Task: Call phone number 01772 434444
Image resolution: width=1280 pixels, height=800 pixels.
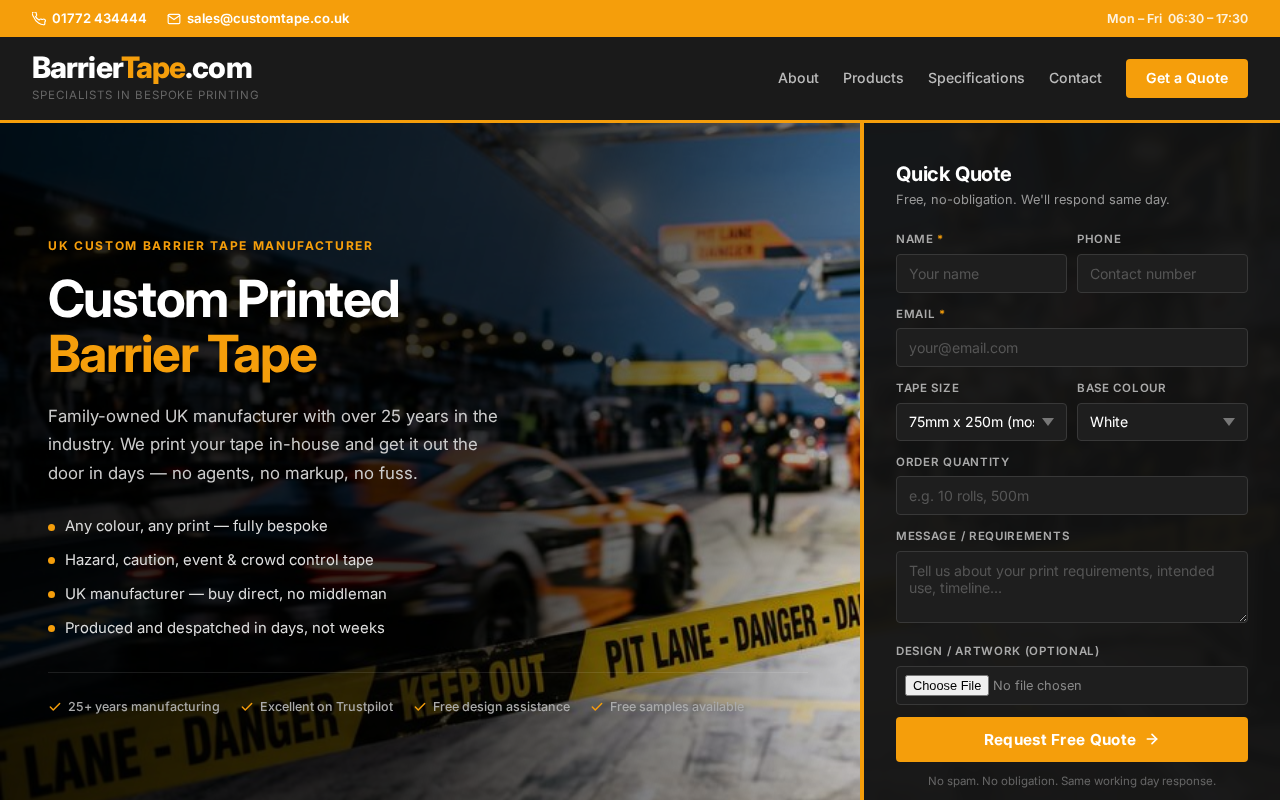Action: click(99, 18)
